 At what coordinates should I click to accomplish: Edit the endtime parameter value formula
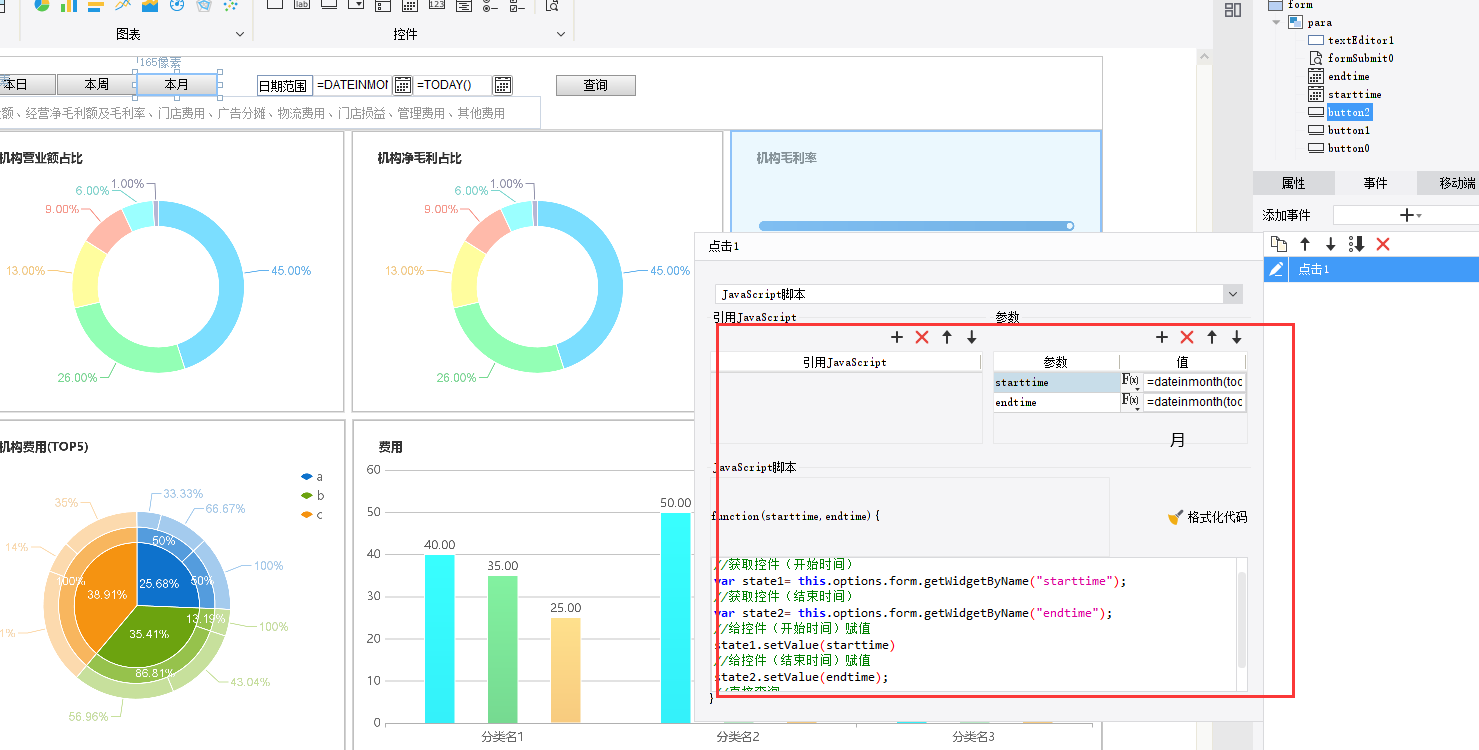tap(1195, 402)
